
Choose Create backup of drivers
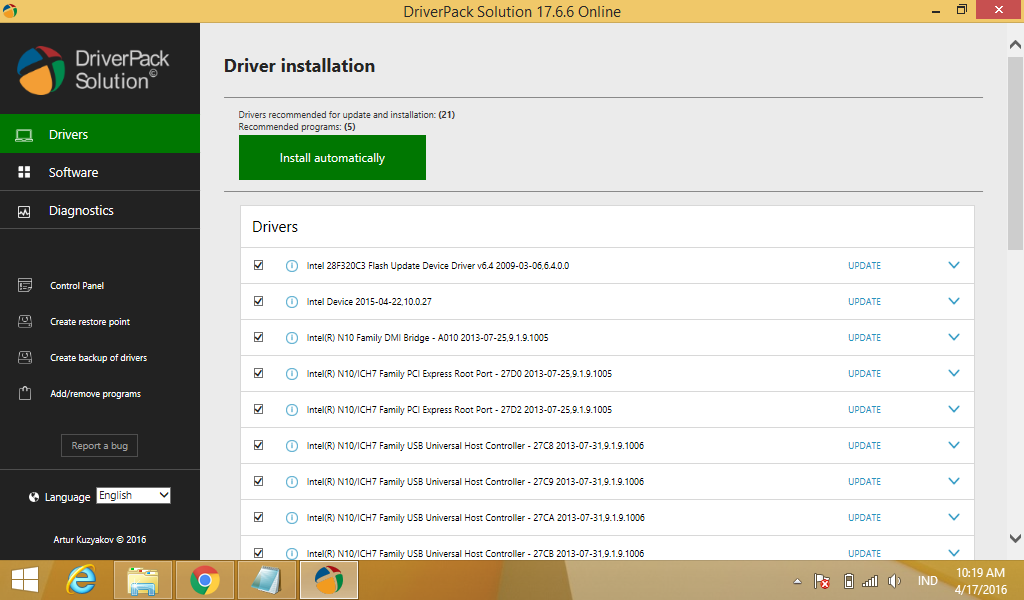pos(99,357)
